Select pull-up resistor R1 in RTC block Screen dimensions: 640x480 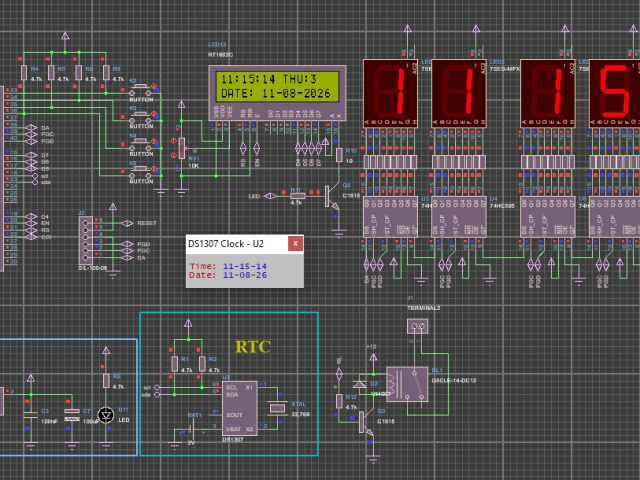[x=175, y=364]
